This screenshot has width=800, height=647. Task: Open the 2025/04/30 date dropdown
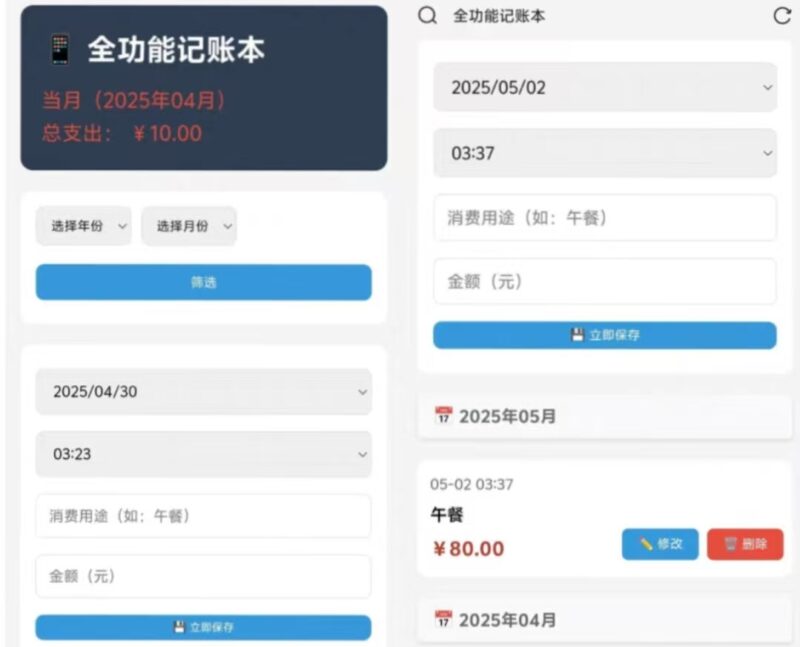203,392
